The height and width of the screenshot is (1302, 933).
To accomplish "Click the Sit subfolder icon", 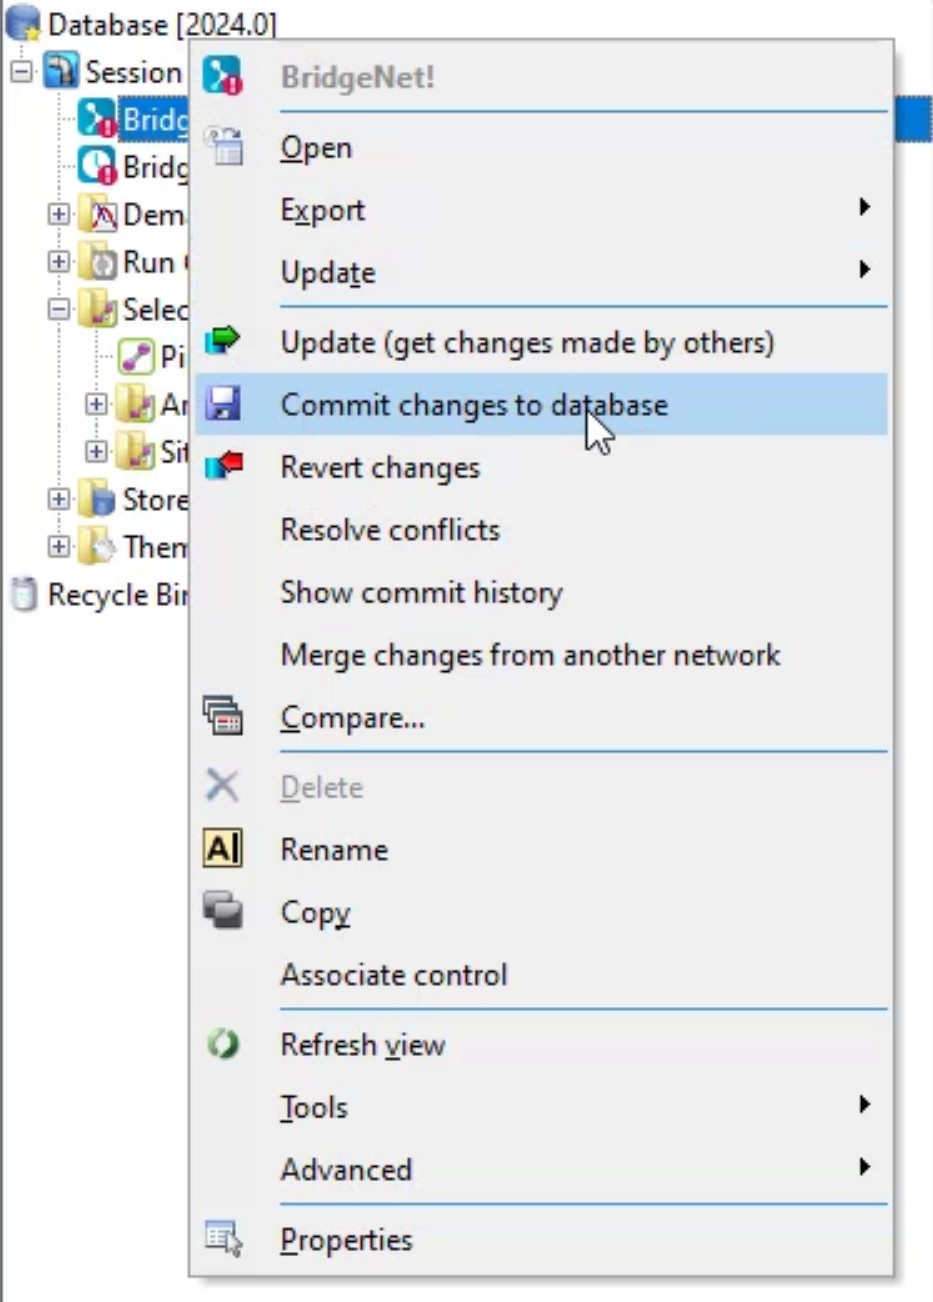I will coord(136,452).
